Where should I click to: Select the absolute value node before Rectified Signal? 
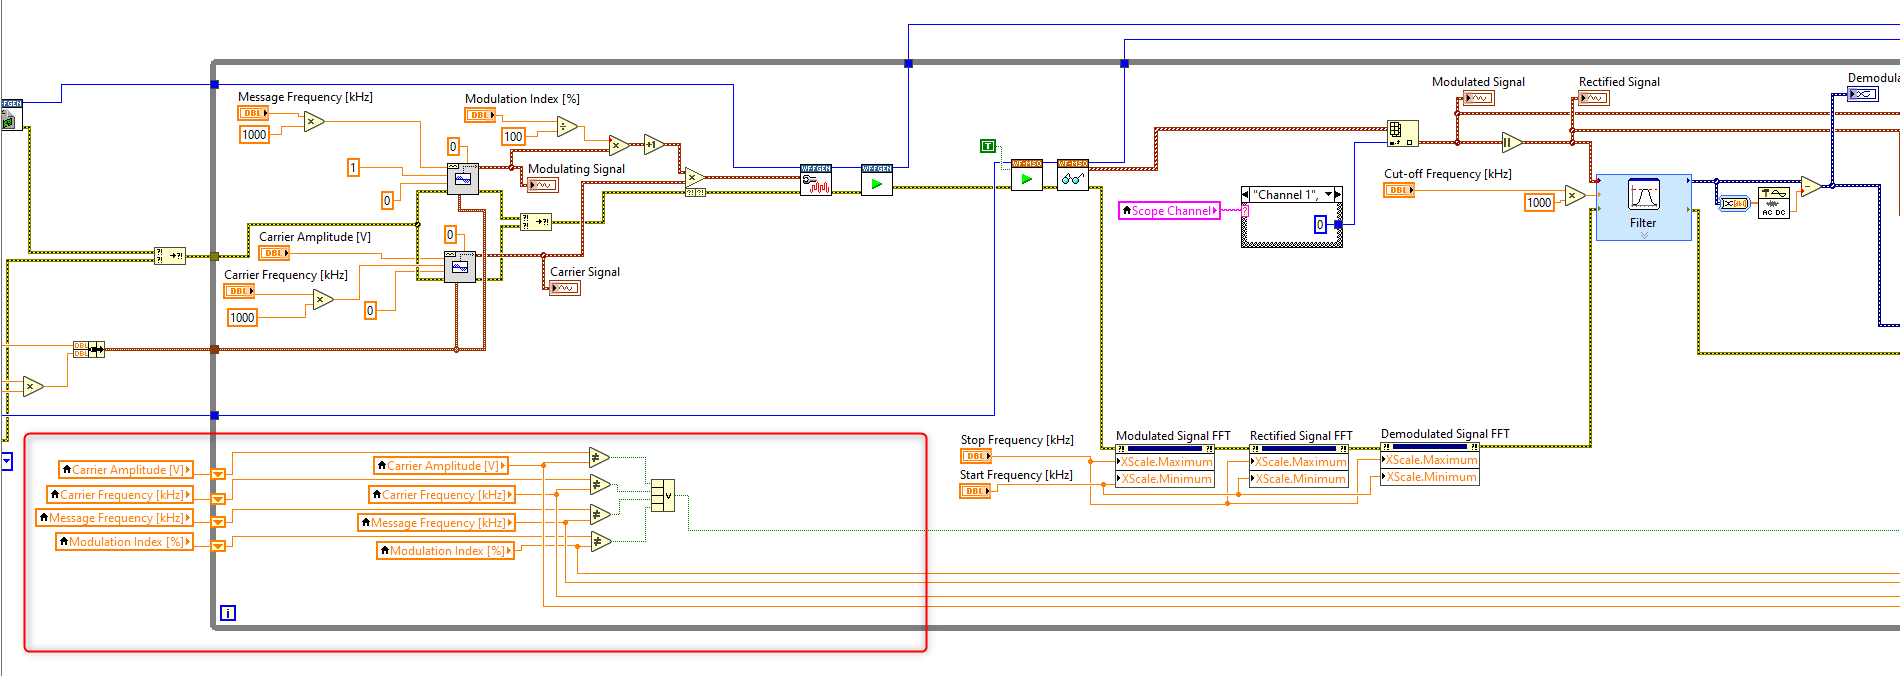click(1512, 142)
